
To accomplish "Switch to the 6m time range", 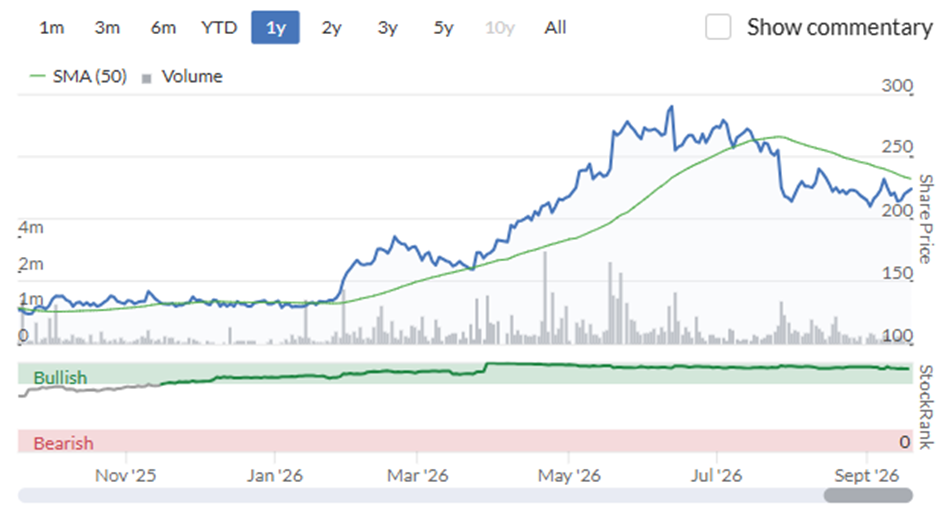I will point(163,28).
